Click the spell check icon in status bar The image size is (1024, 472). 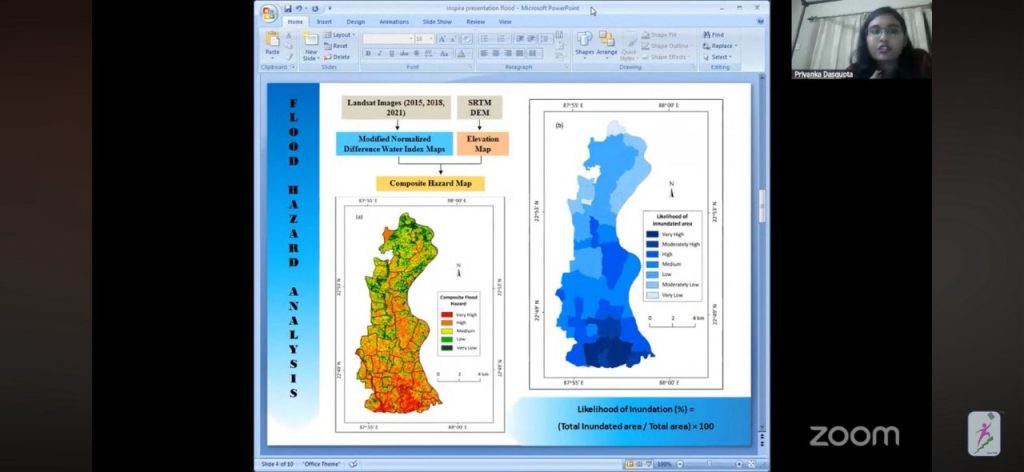(353, 464)
